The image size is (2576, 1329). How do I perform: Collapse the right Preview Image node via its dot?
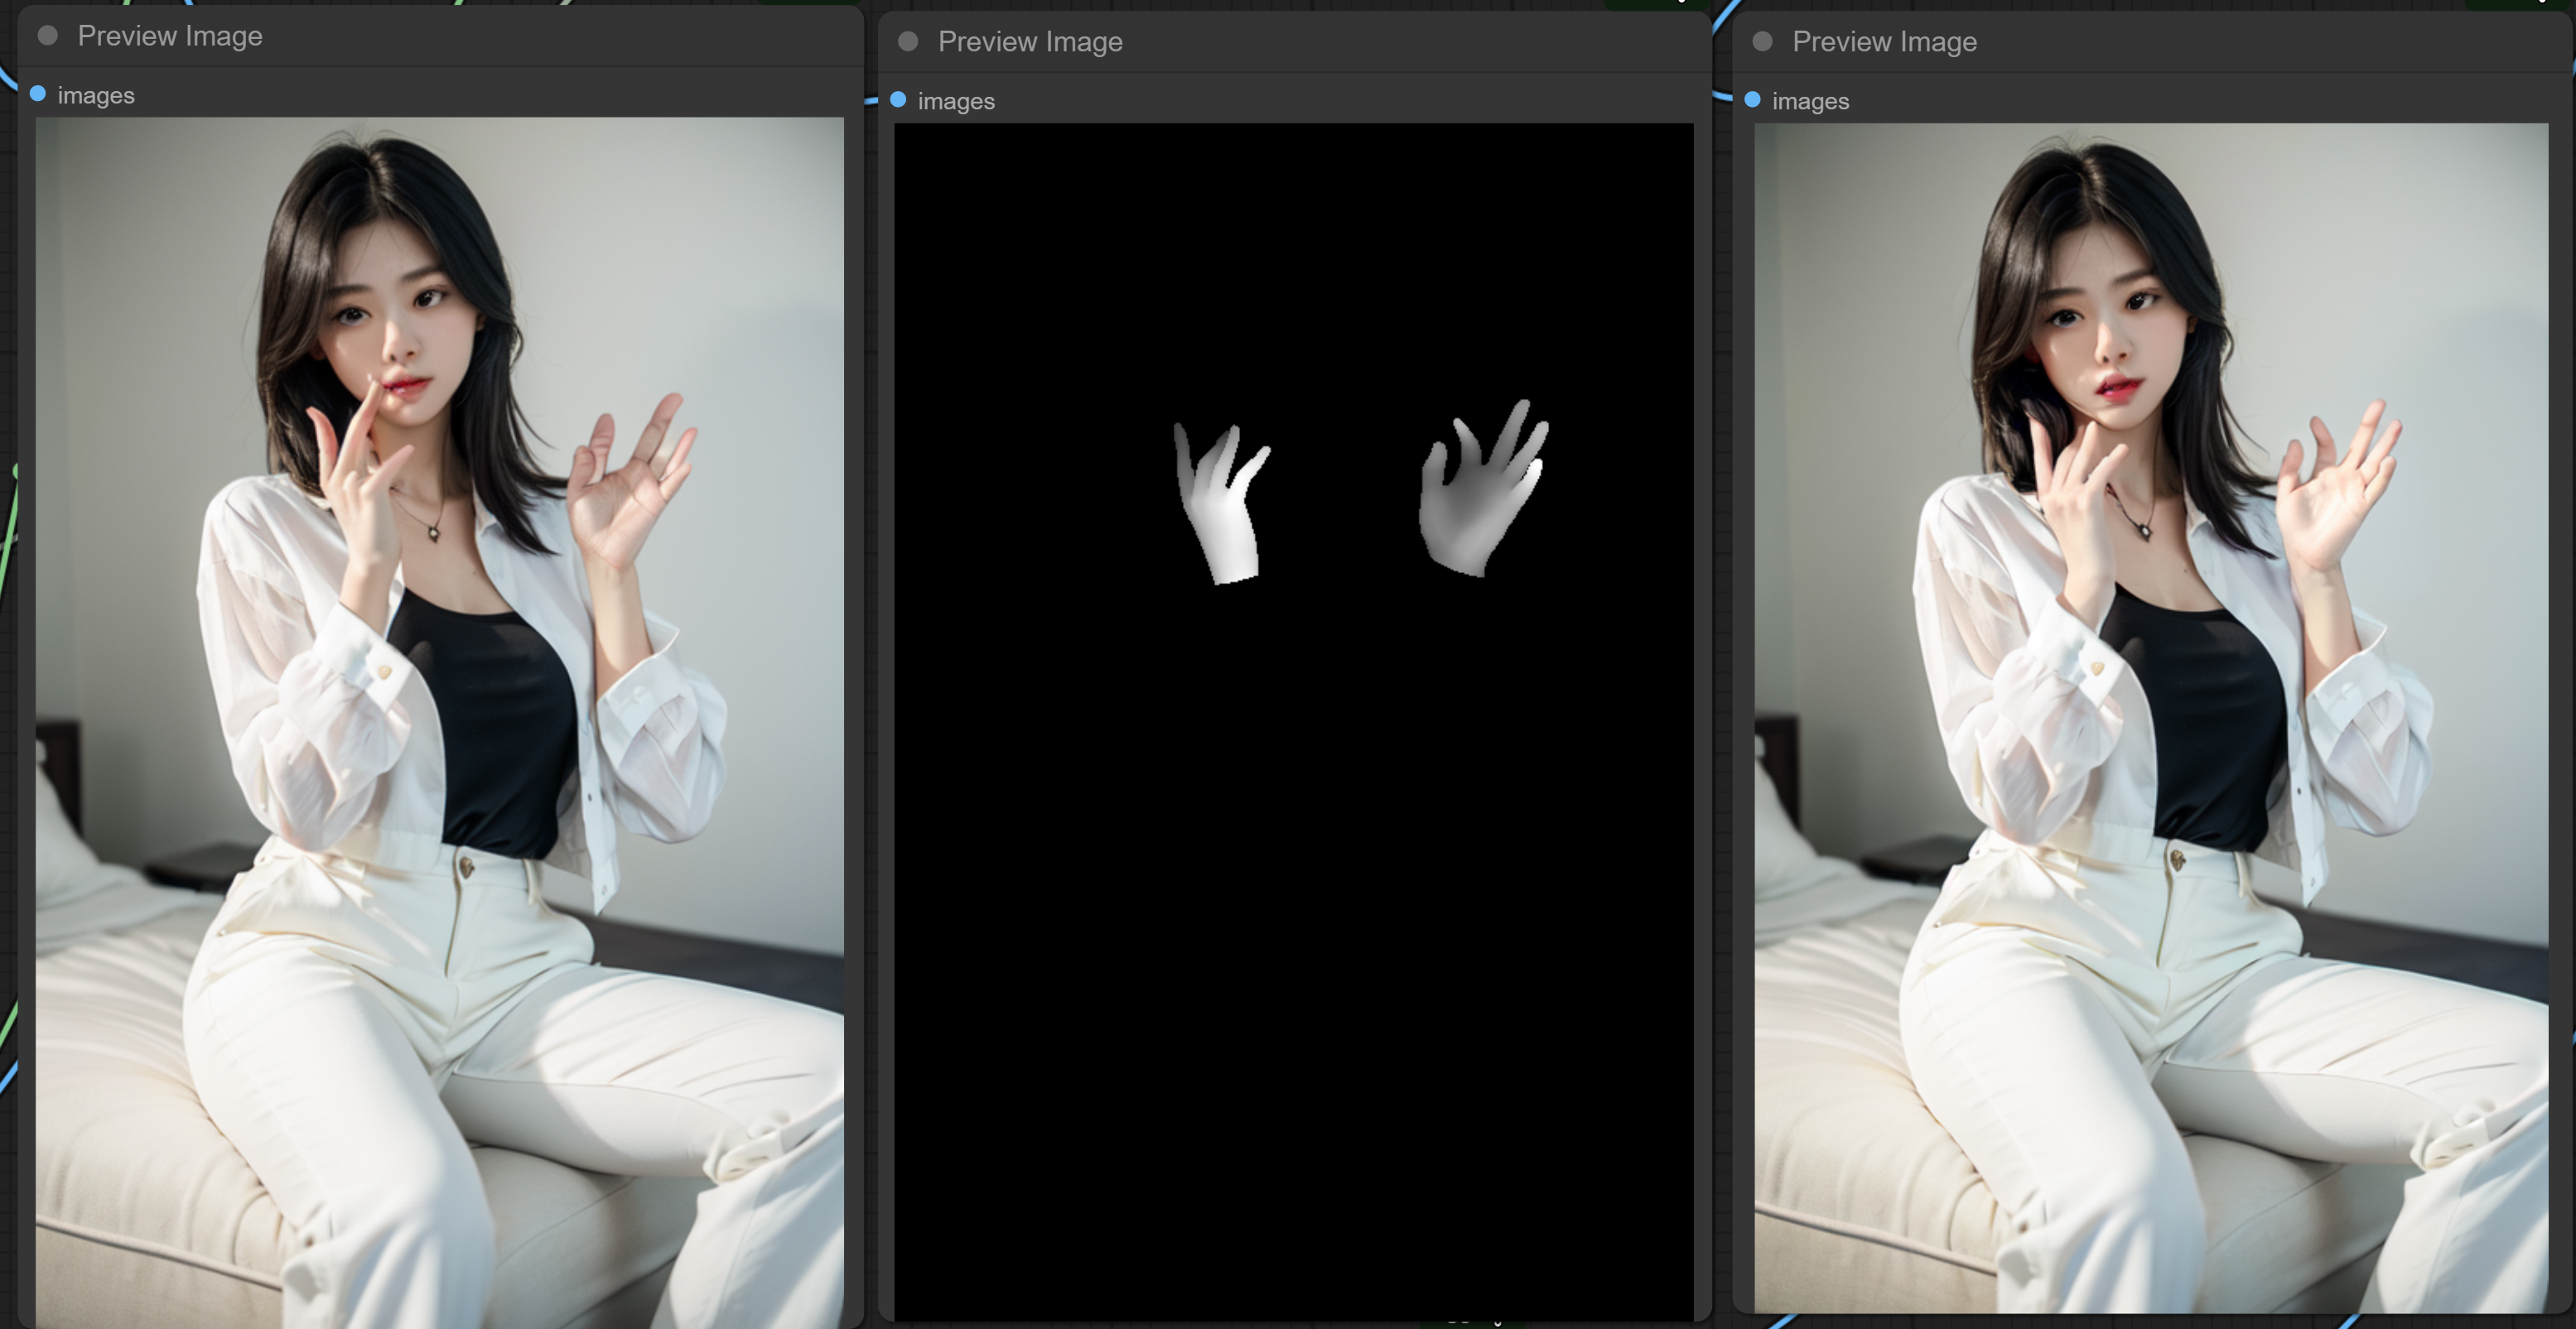1762,41
